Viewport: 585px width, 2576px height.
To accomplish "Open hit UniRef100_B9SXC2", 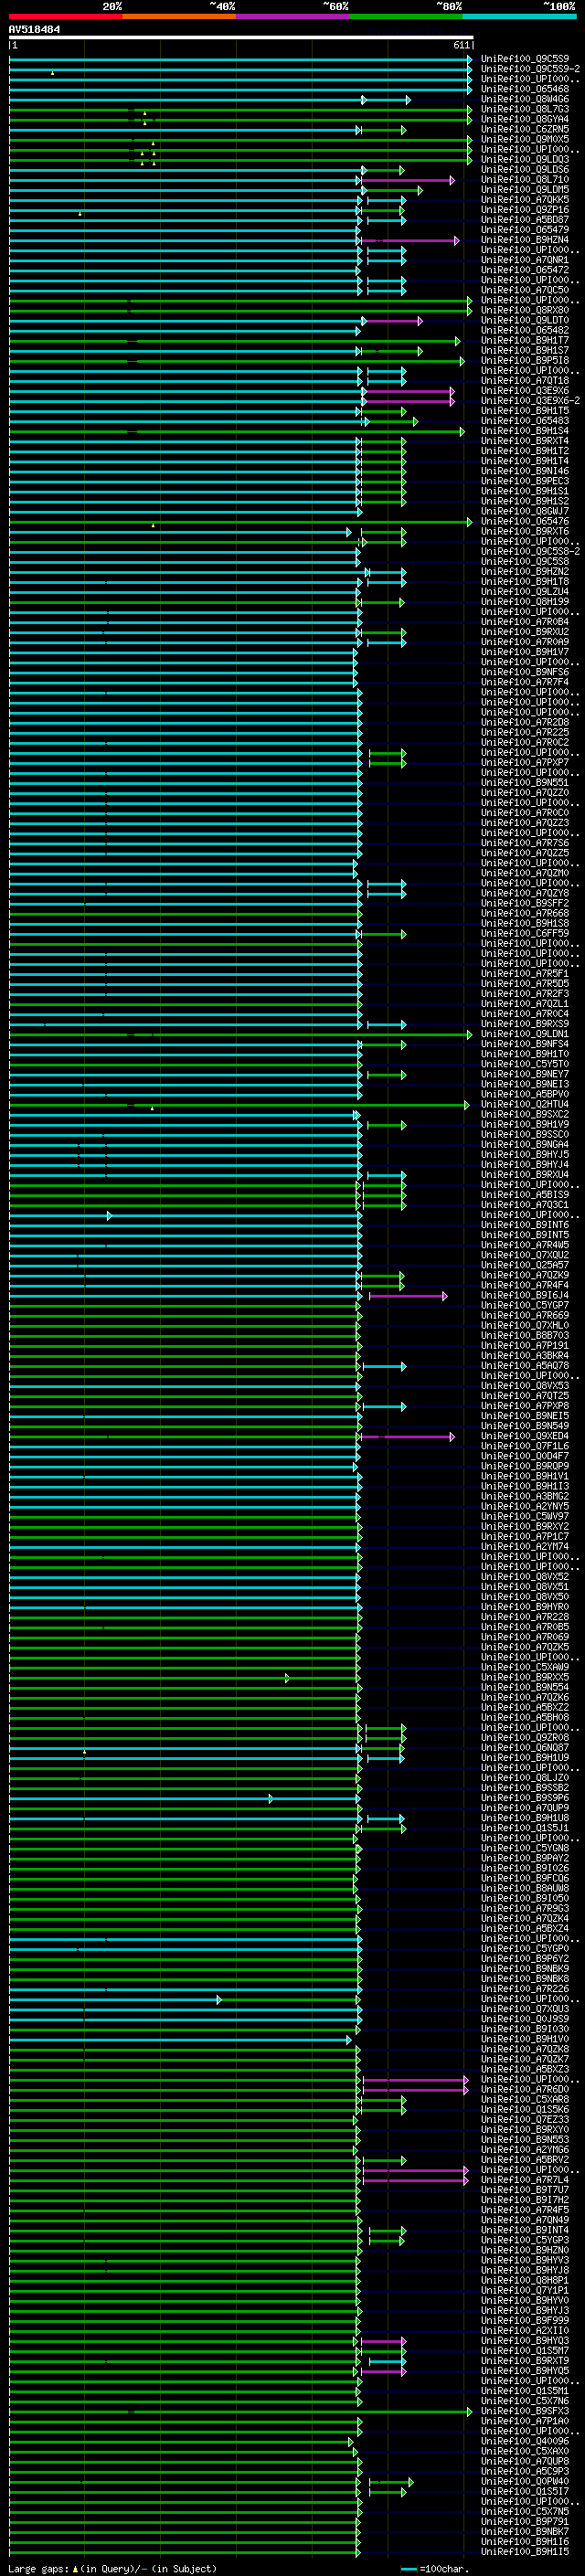I will (x=525, y=1114).
